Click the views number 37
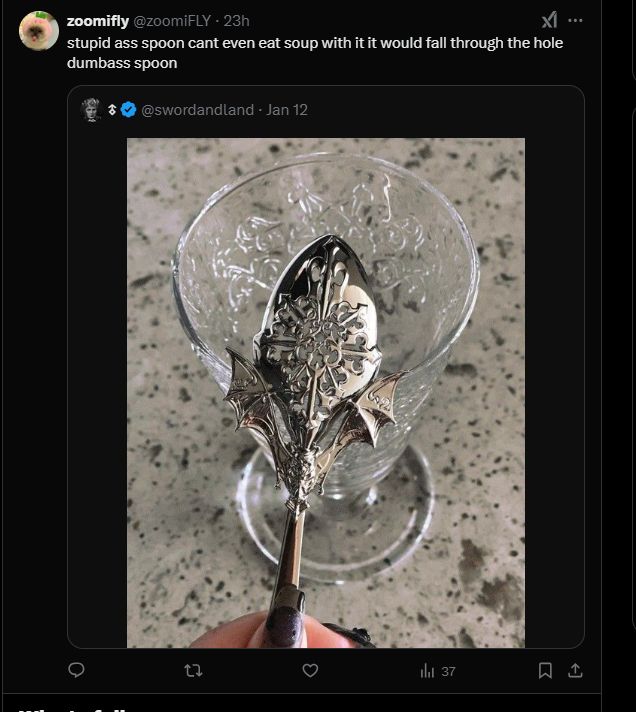Viewport: 636px width, 712px height. (x=448, y=671)
